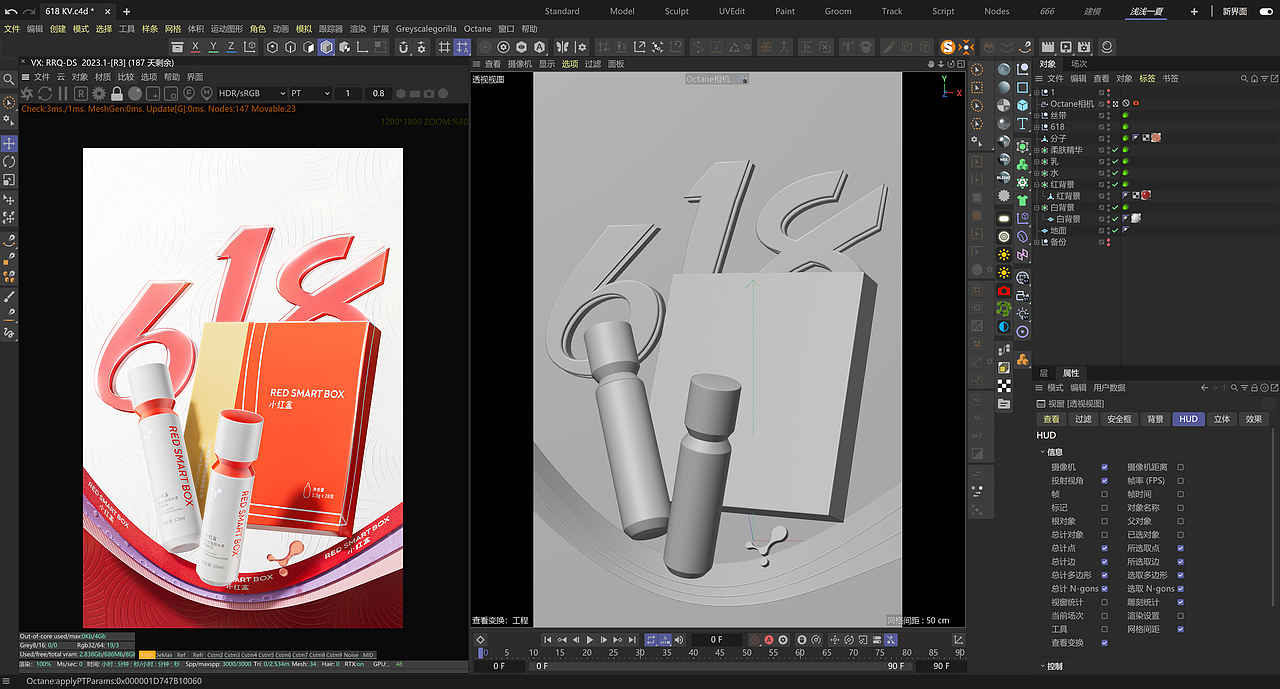The width and height of the screenshot is (1280, 689).
Task: Click the timeline playhead at frame 0
Action: (481, 653)
